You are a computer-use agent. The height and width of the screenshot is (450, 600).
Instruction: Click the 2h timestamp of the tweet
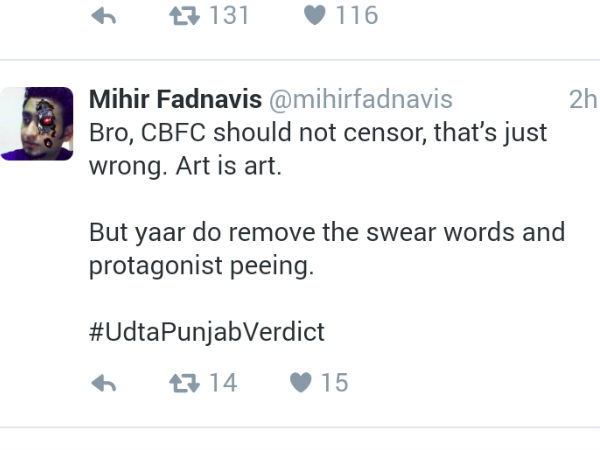(x=582, y=99)
